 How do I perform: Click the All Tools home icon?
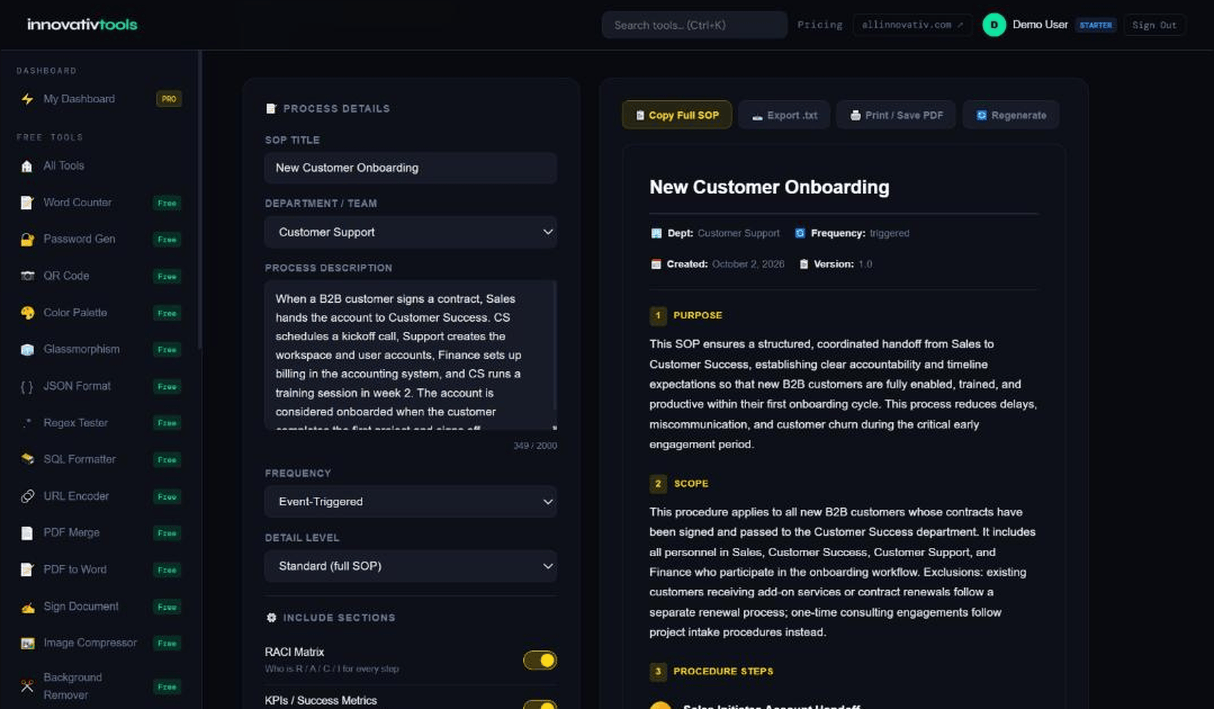coord(27,166)
